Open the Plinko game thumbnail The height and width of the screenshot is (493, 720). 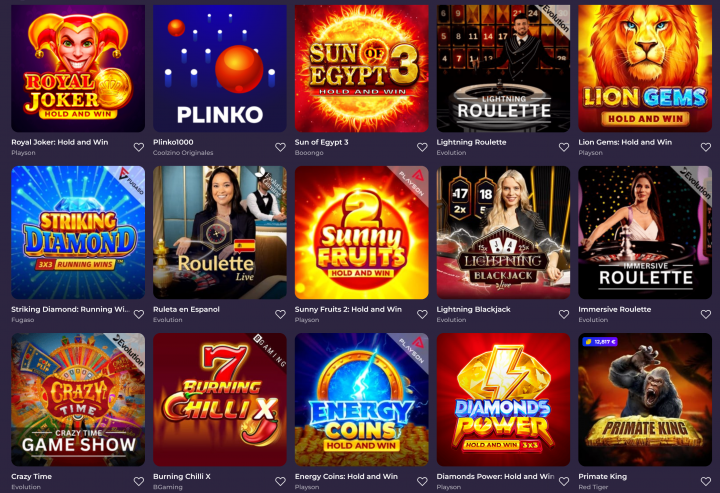point(220,68)
